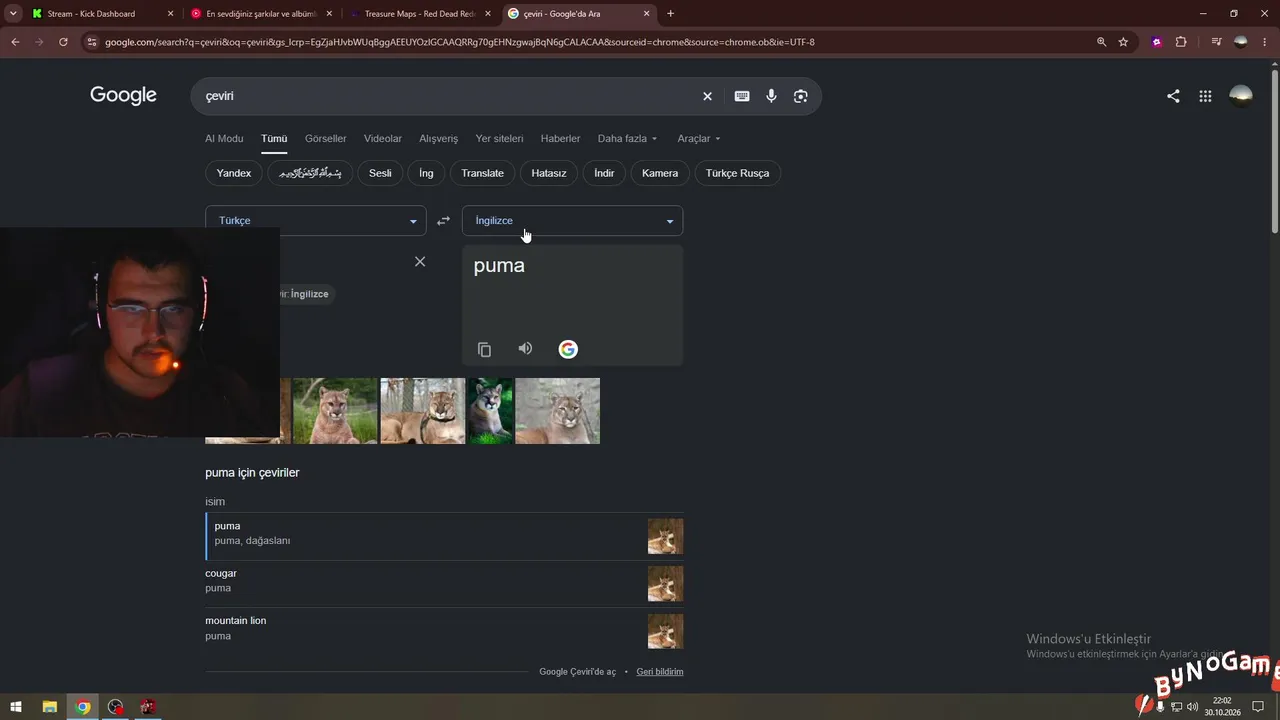This screenshot has height=720, width=1280.
Task: Open the İngilizce target language dropdown
Action: click(x=573, y=221)
